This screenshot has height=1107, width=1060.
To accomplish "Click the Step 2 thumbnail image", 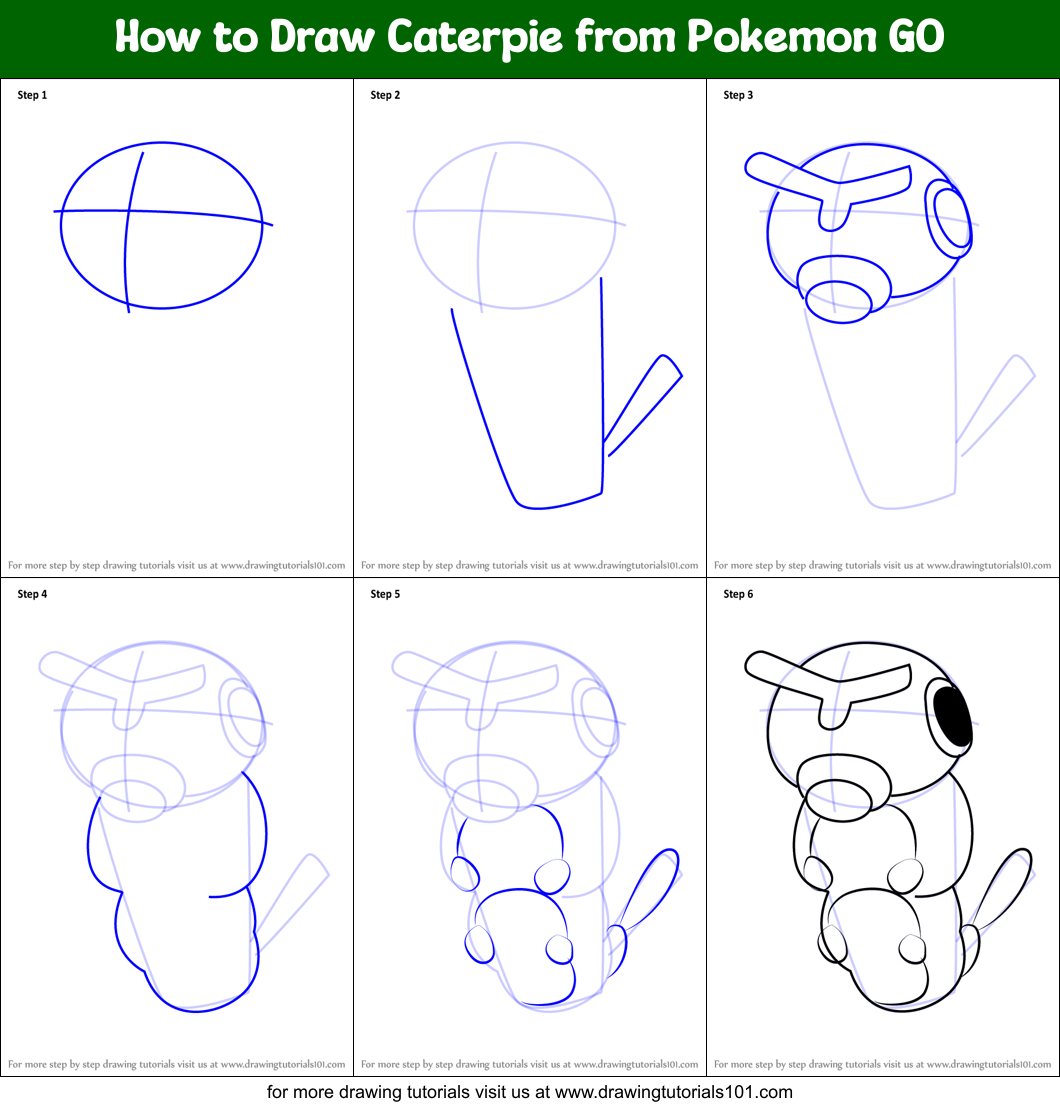I will pos(530,325).
